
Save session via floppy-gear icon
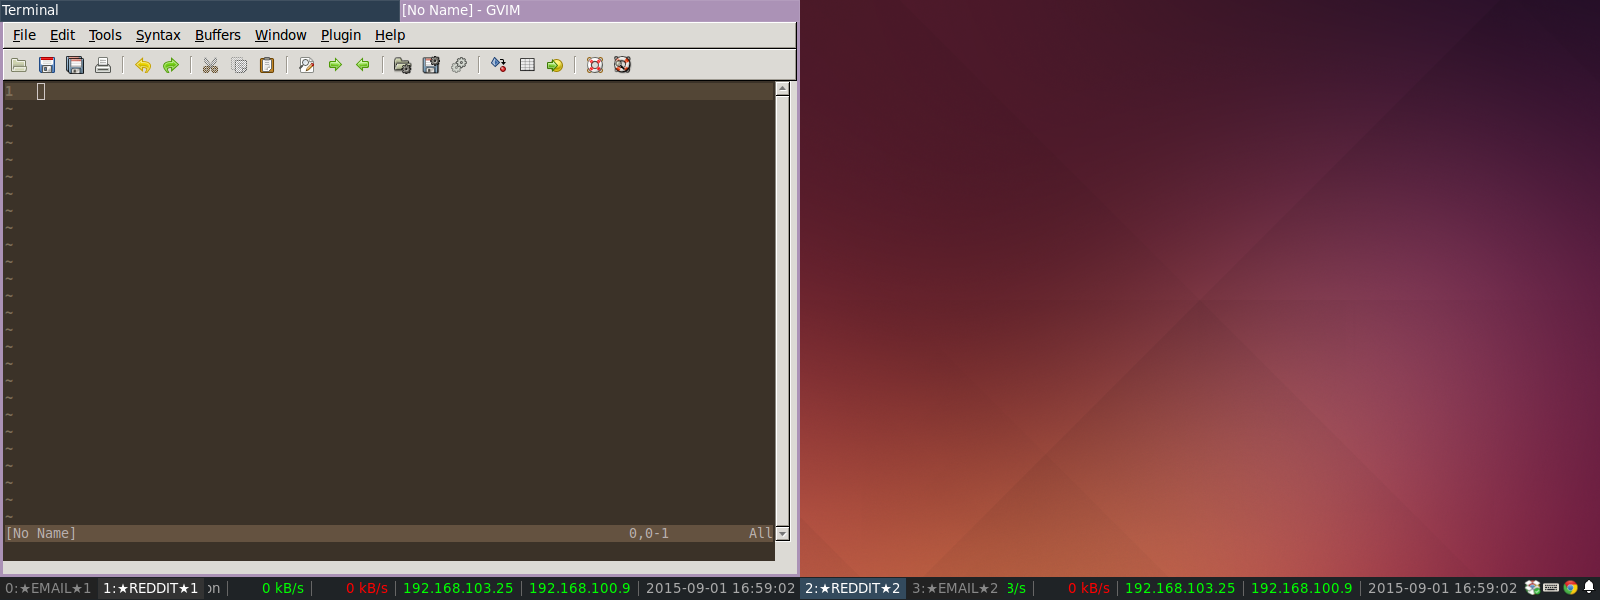(431, 65)
